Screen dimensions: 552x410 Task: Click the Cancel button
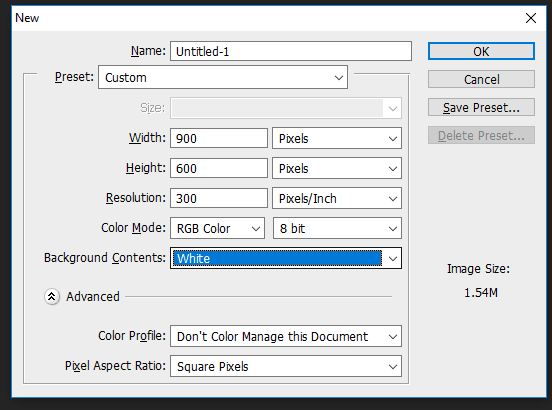(481, 79)
